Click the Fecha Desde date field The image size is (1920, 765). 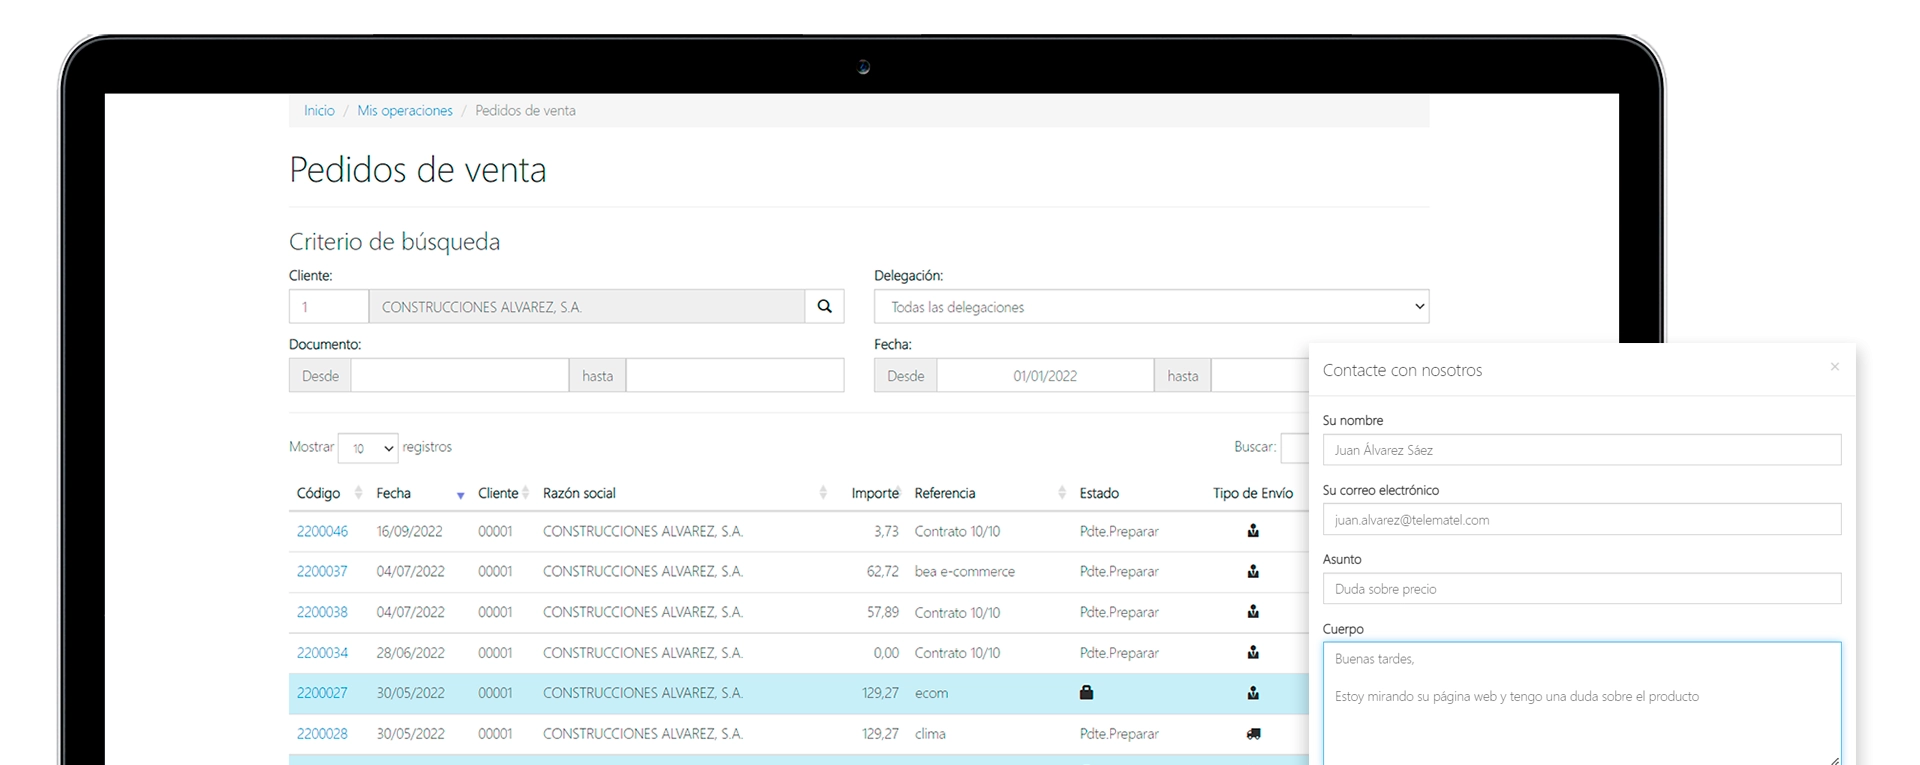coord(1045,375)
